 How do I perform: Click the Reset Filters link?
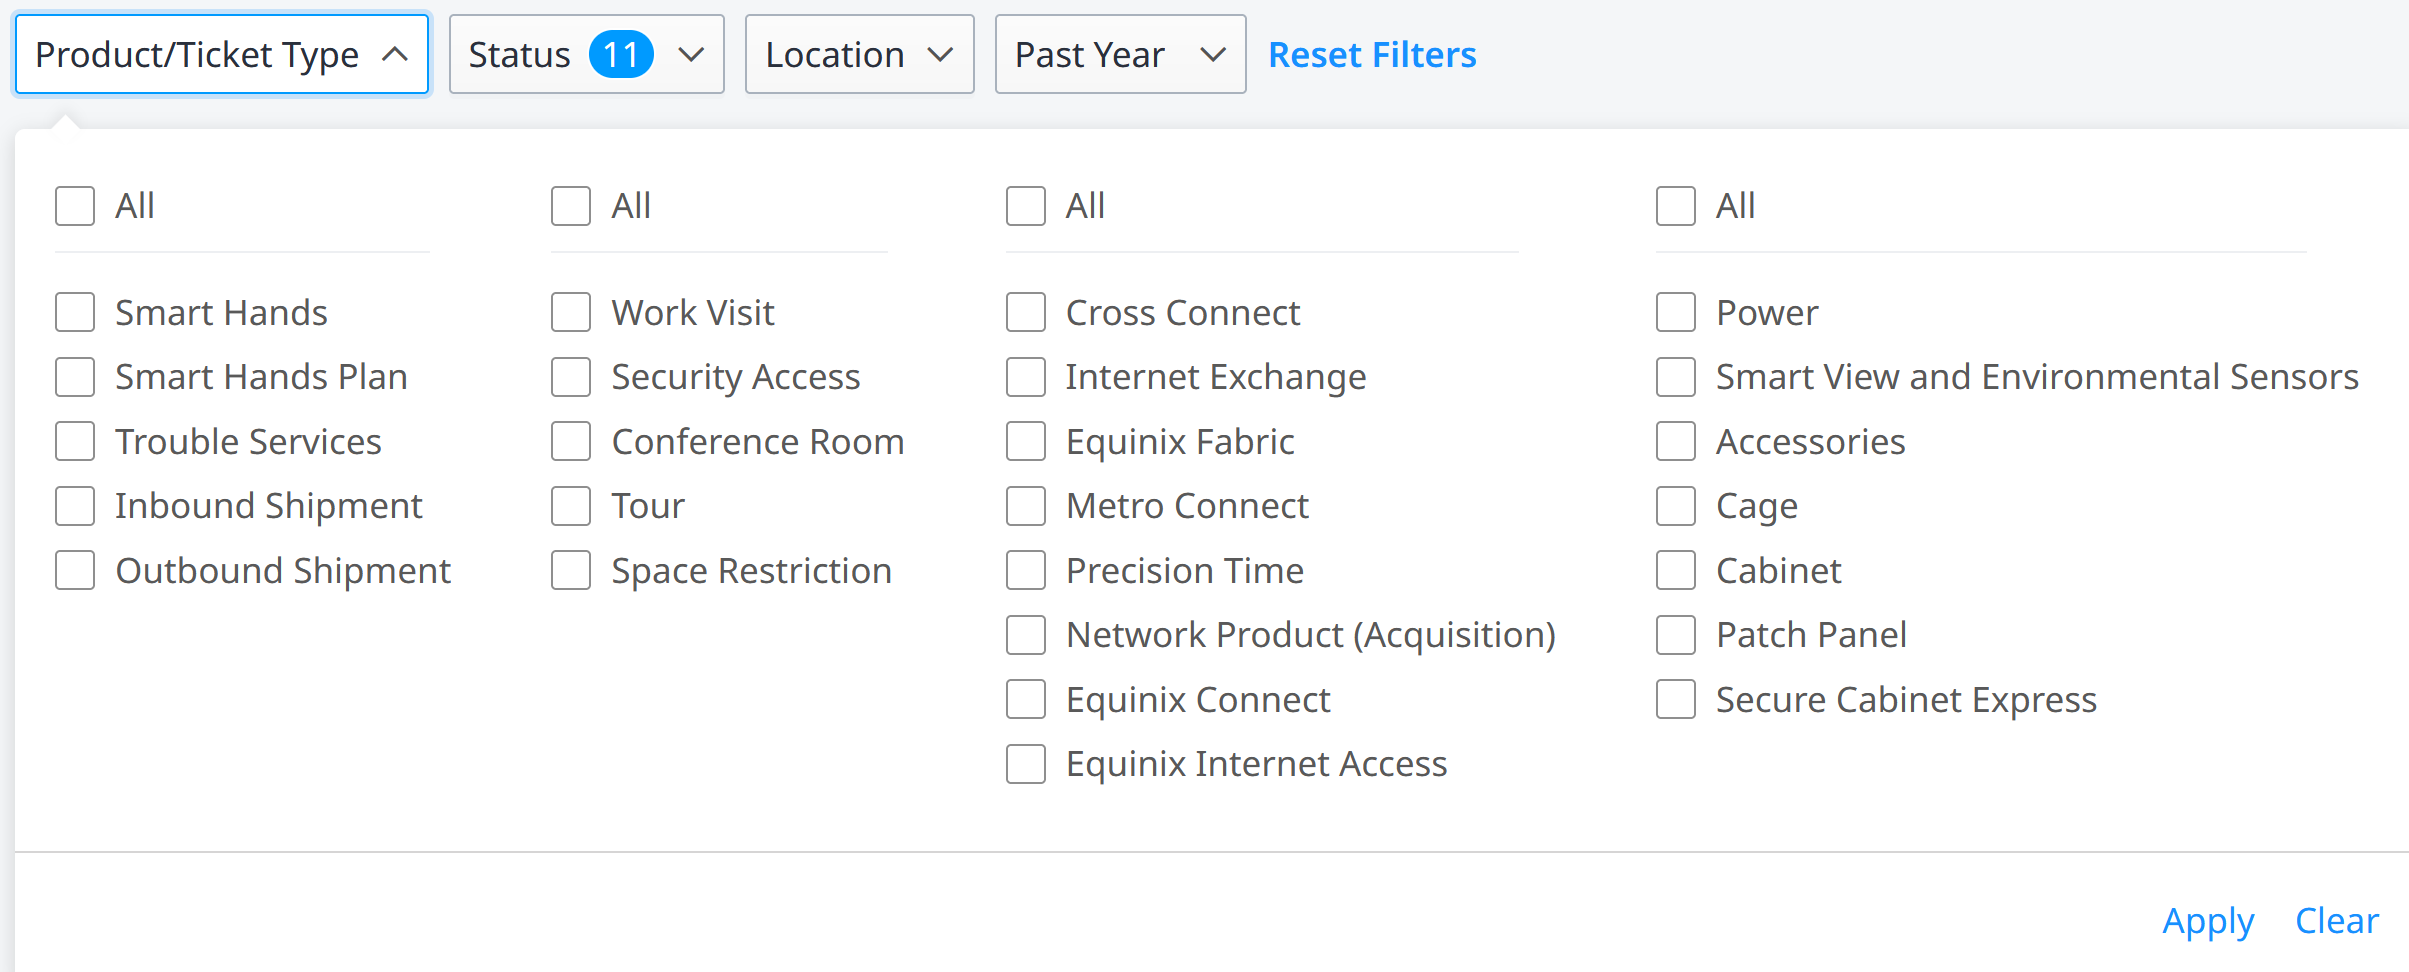point(1372,54)
